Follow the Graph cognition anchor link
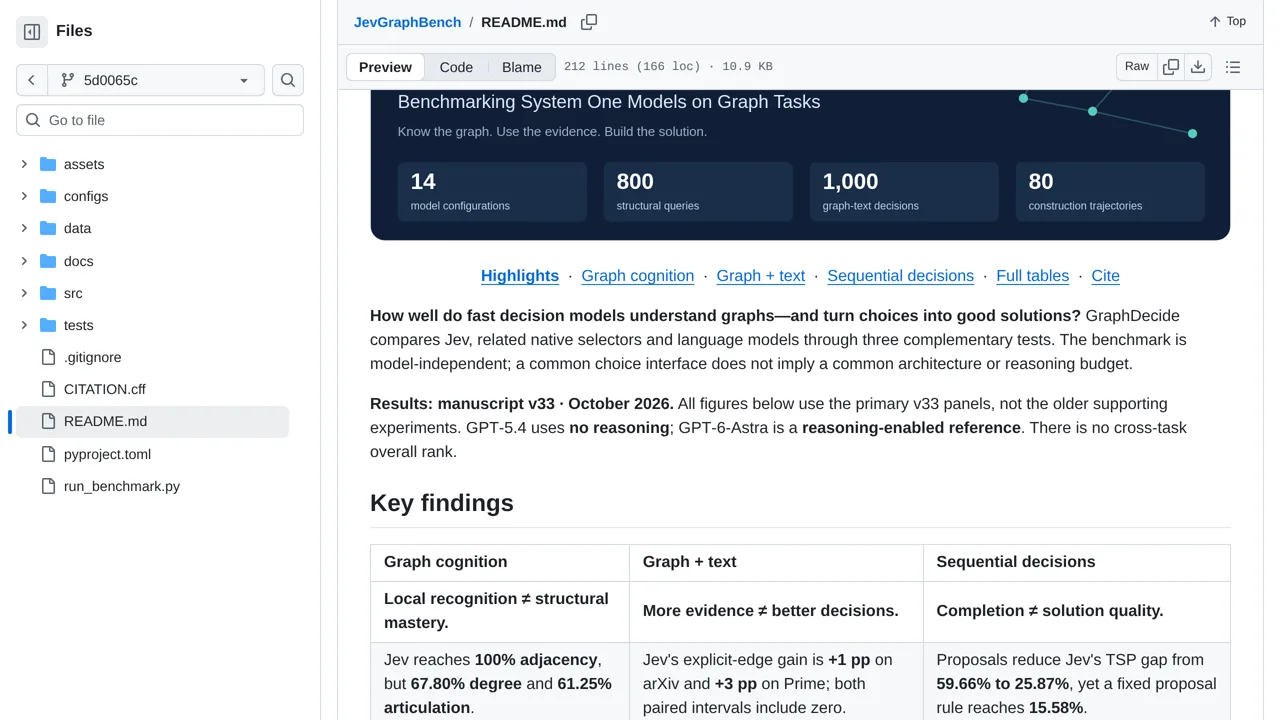Screen dimensions: 1280x720 (638, 276)
